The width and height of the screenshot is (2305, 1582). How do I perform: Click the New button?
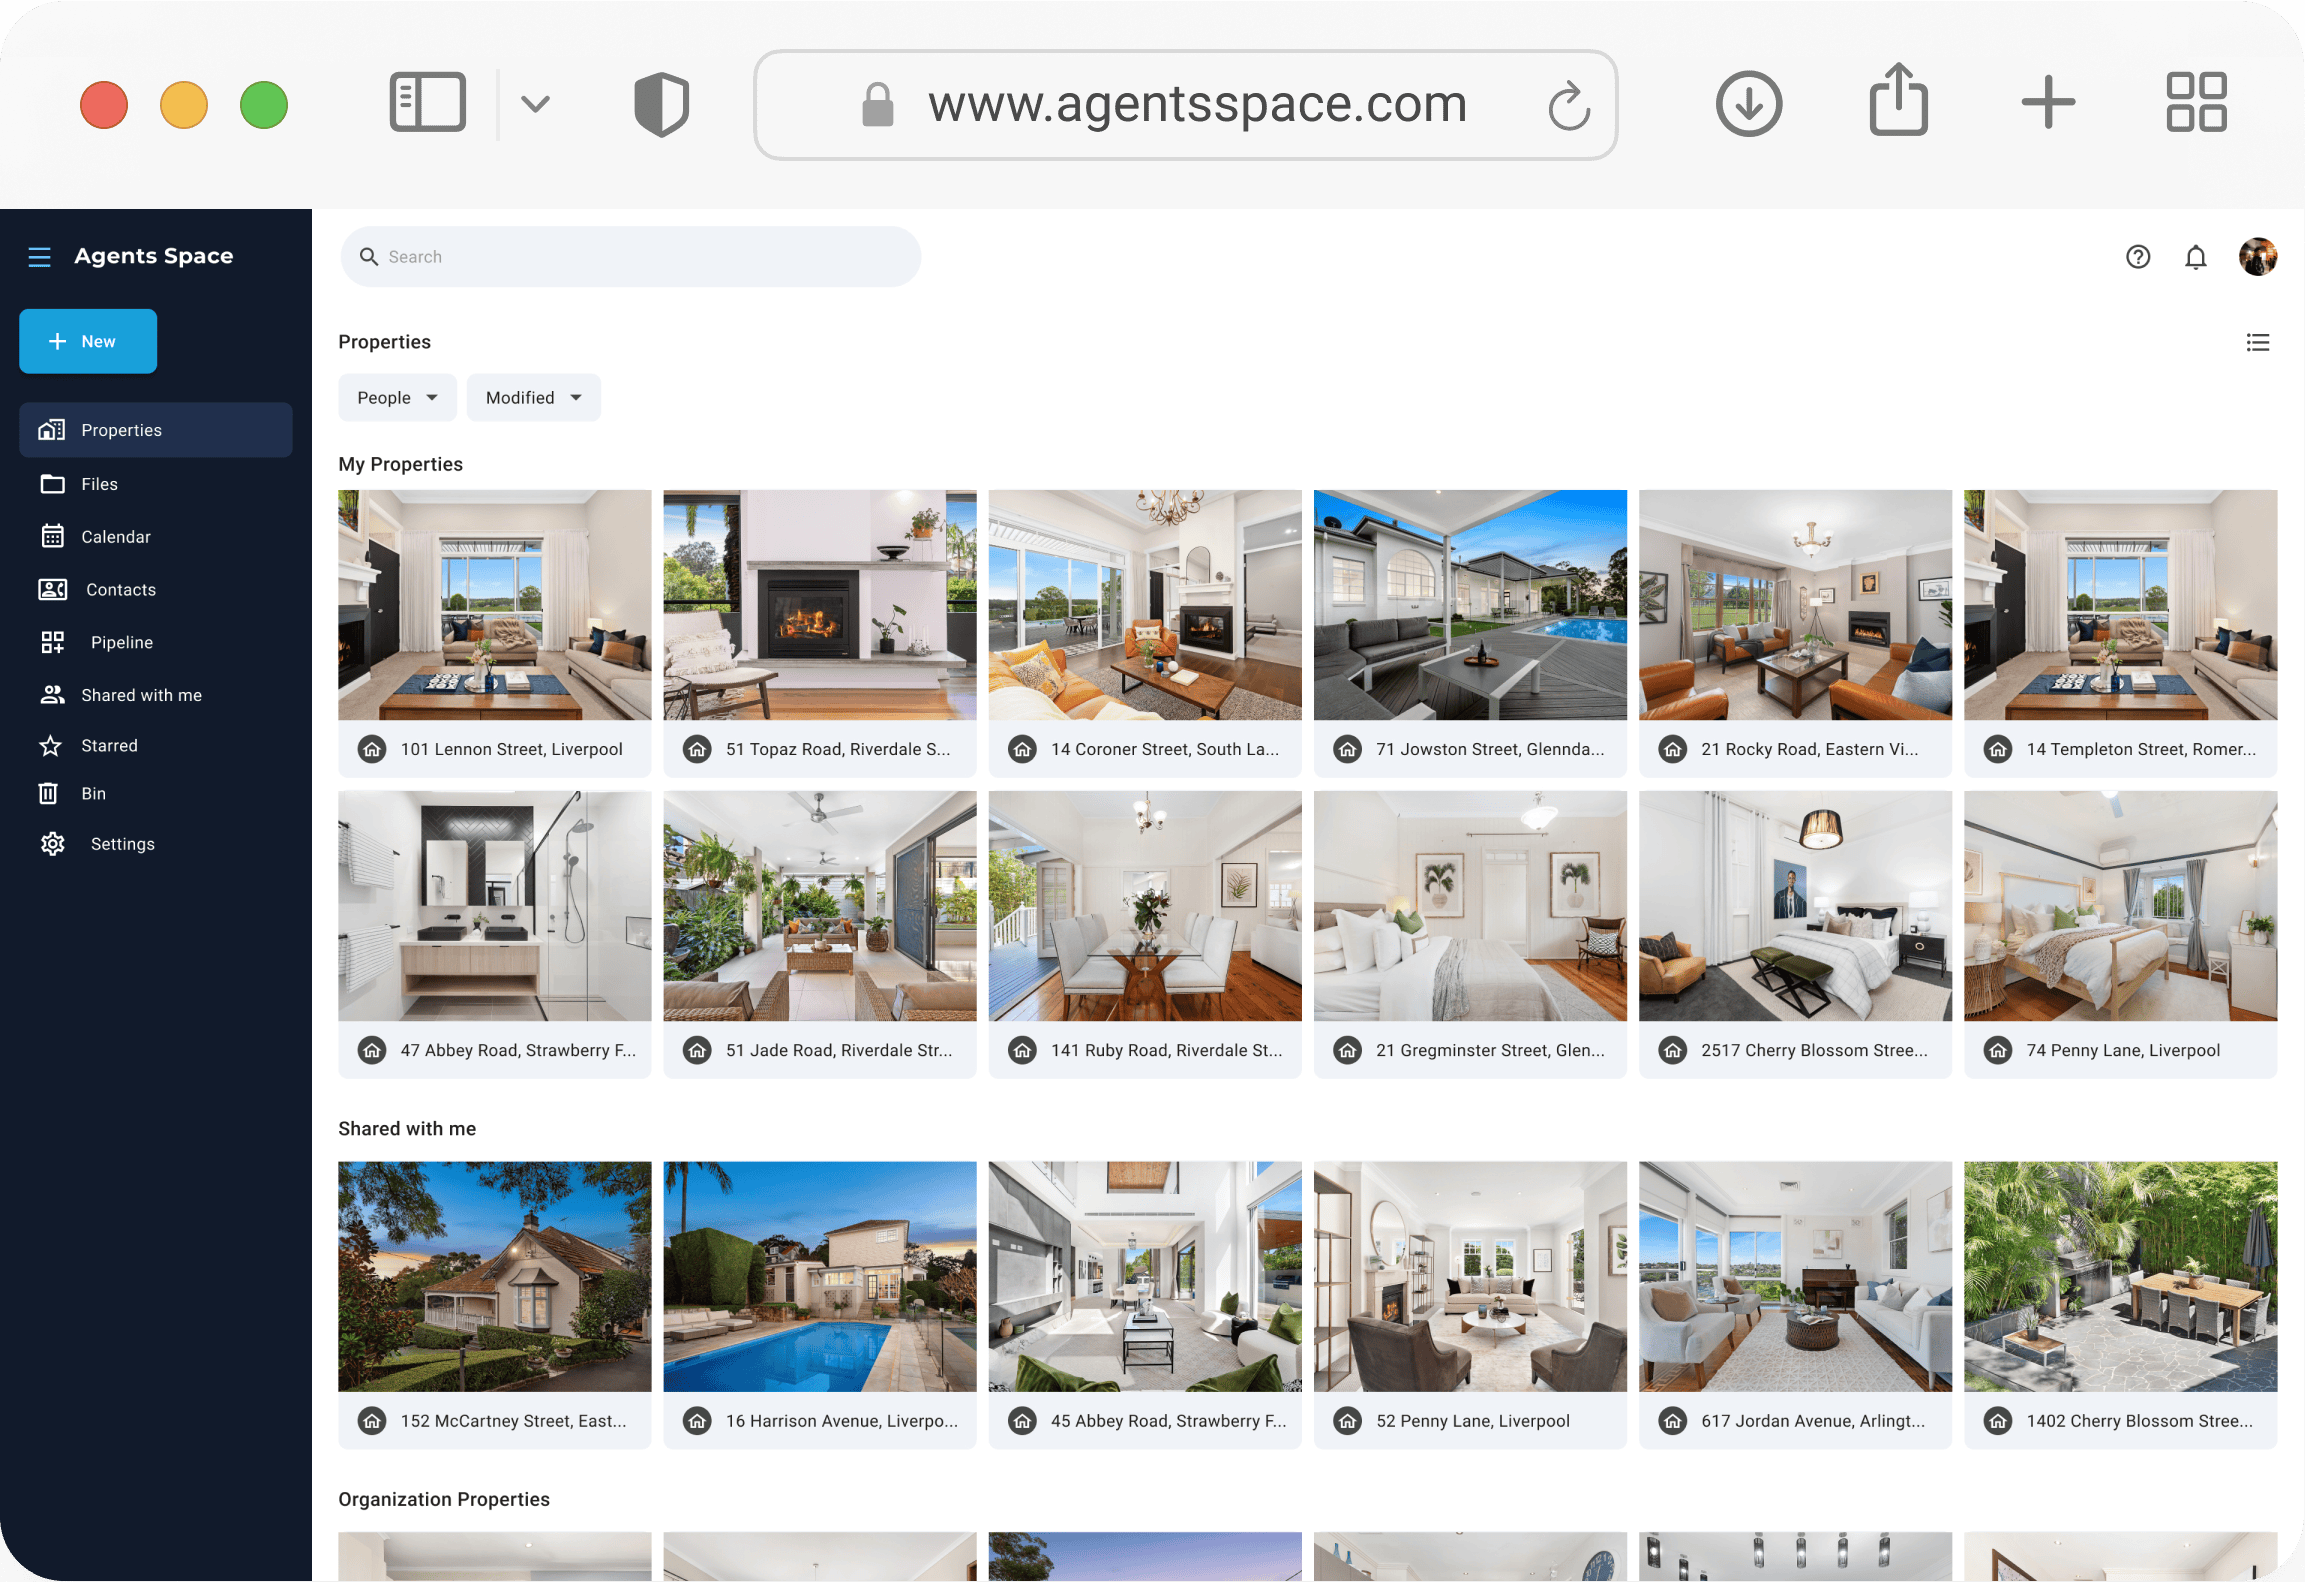tap(88, 342)
